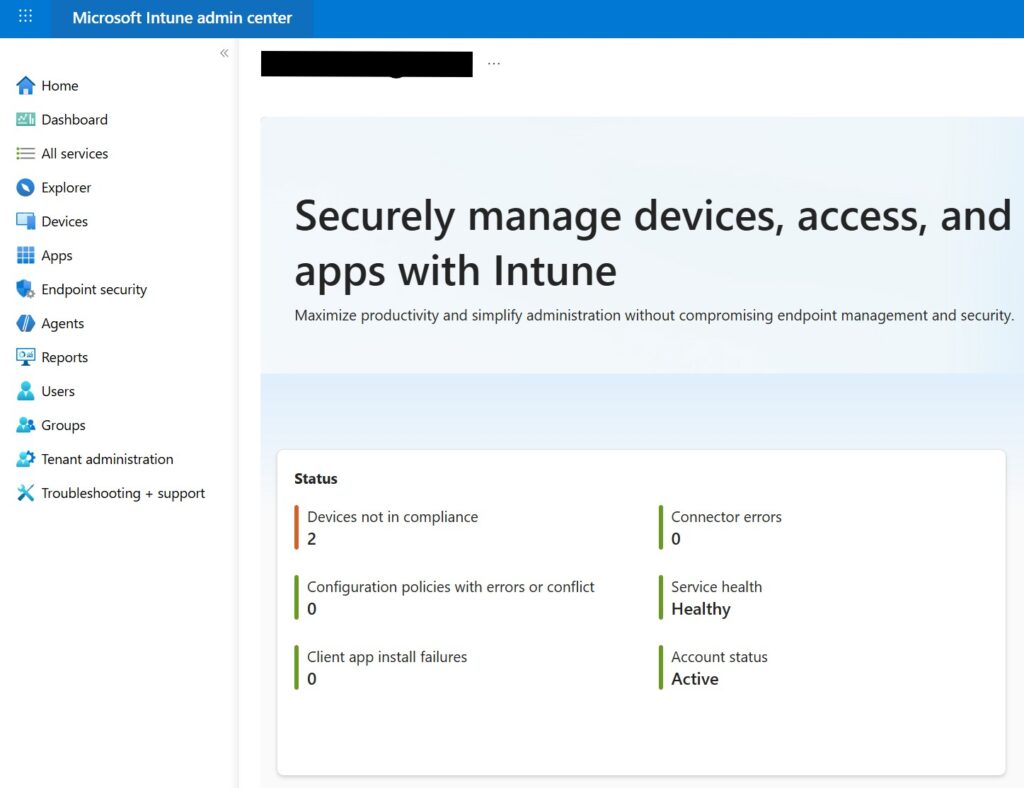Screen dimensions: 1024x788
Task: Click the Home house icon
Action: click(26, 86)
